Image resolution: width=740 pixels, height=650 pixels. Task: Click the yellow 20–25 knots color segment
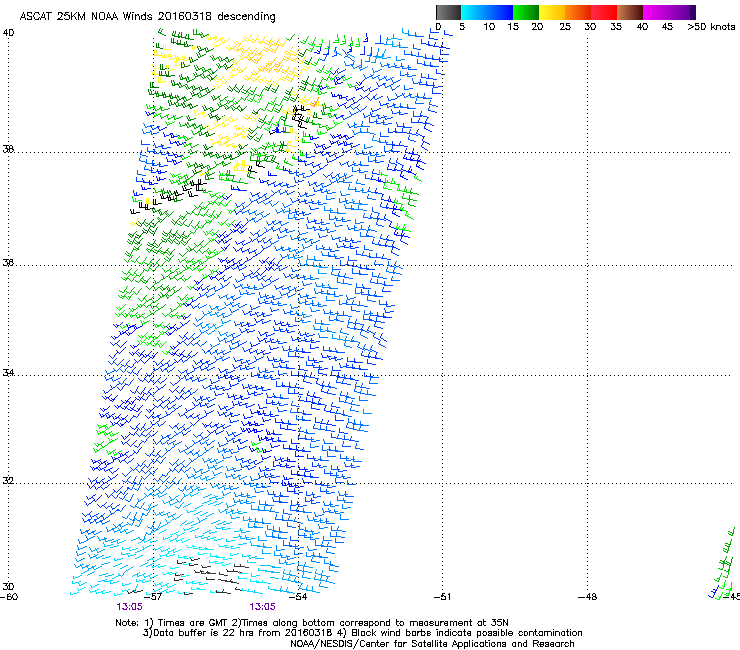552,12
